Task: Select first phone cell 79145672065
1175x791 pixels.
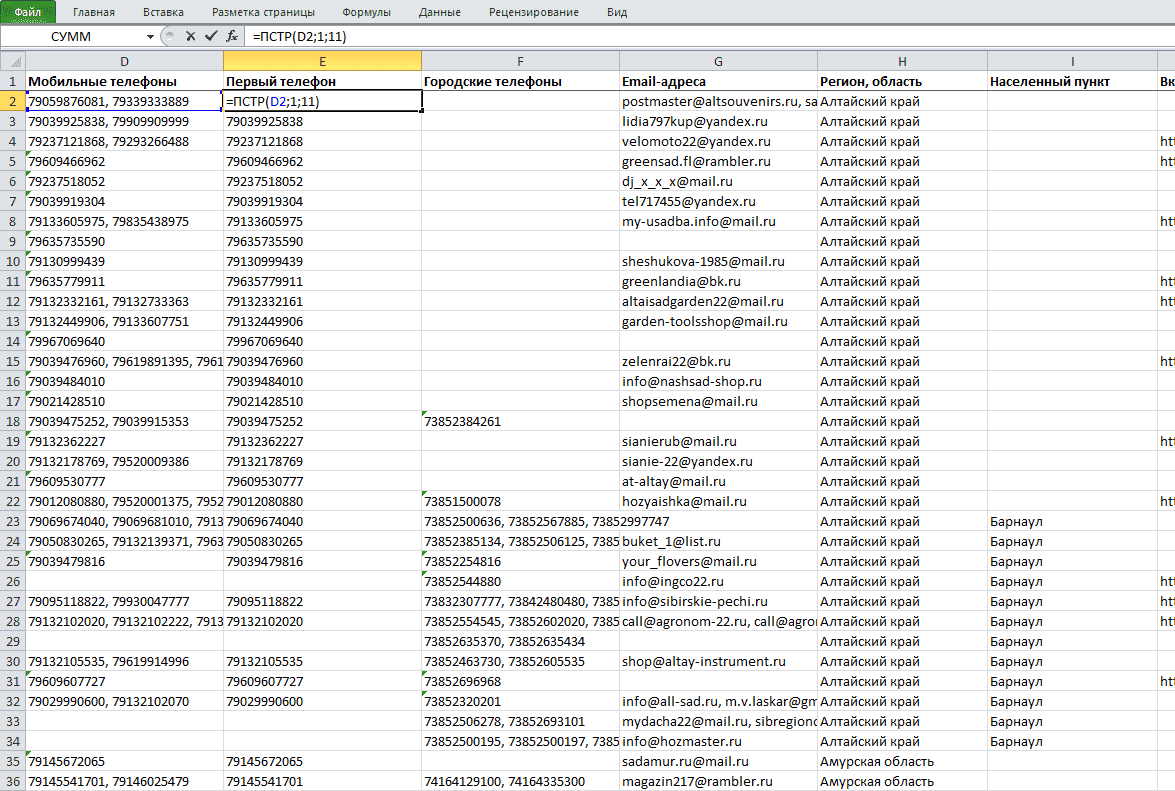Action: [322, 761]
